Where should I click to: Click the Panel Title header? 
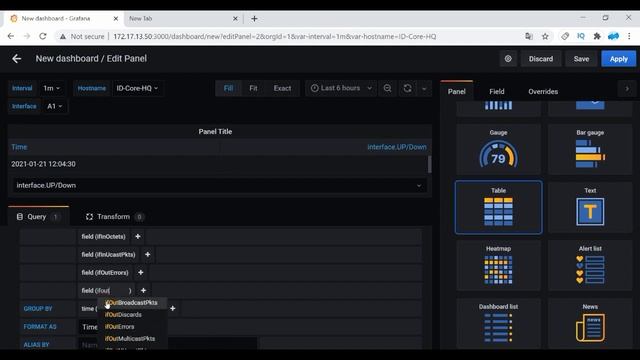(x=215, y=131)
